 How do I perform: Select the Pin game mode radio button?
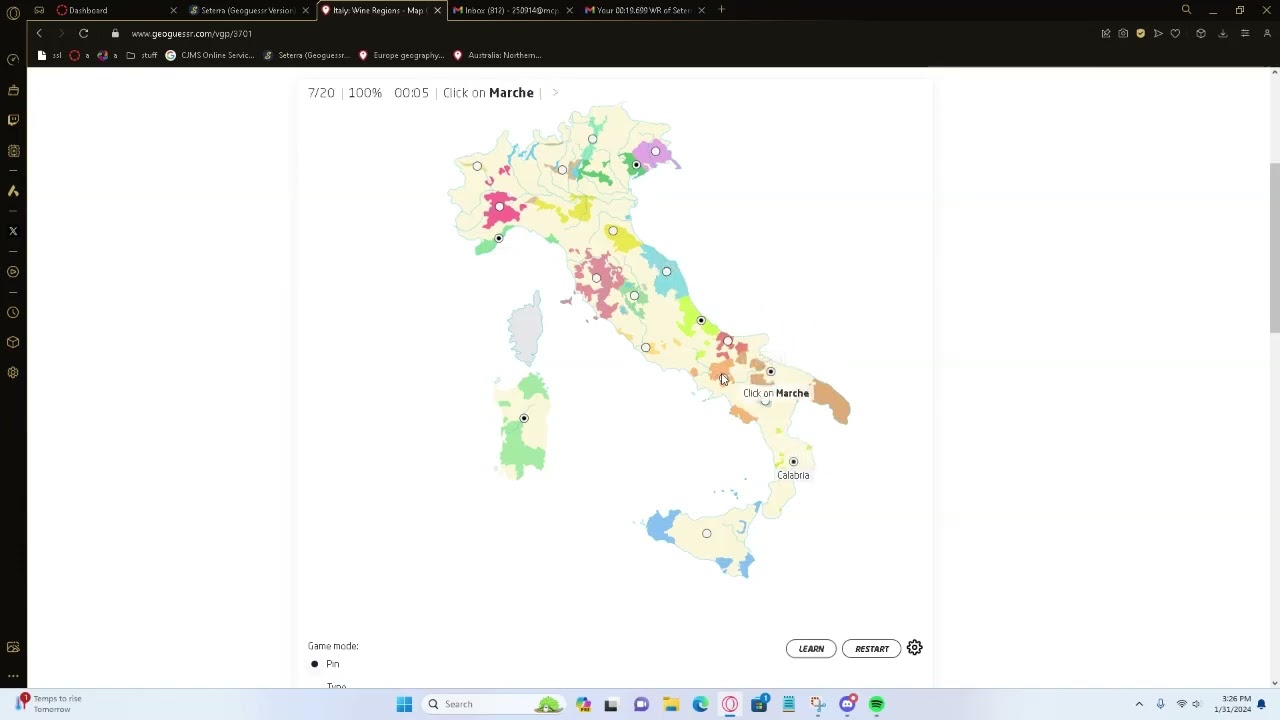point(315,664)
